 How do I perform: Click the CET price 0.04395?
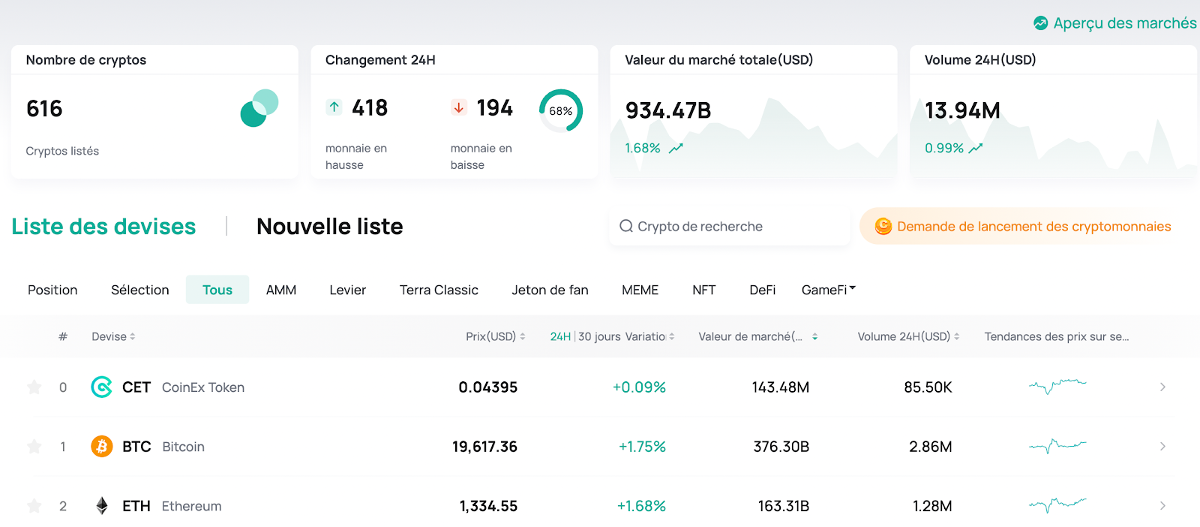tap(488, 387)
